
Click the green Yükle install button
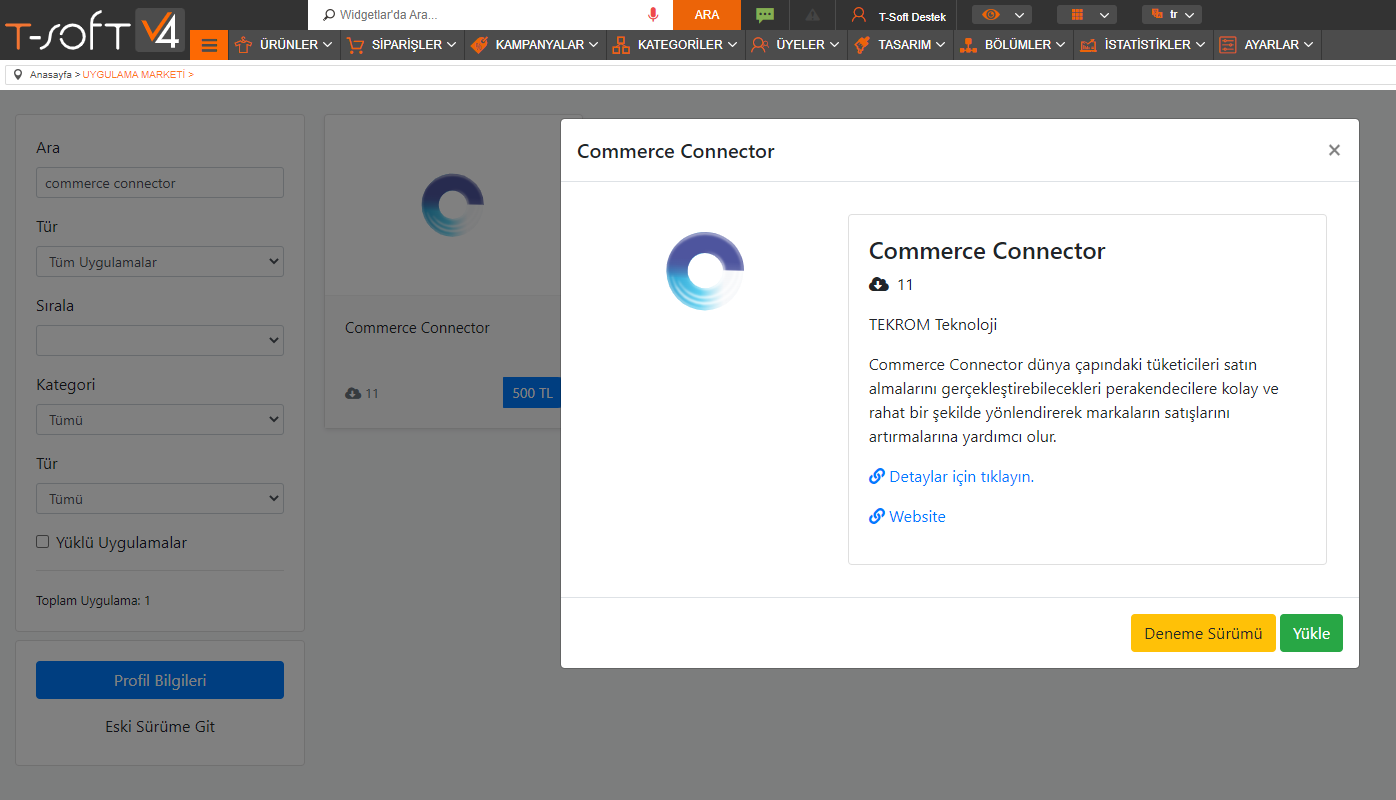click(x=1311, y=633)
